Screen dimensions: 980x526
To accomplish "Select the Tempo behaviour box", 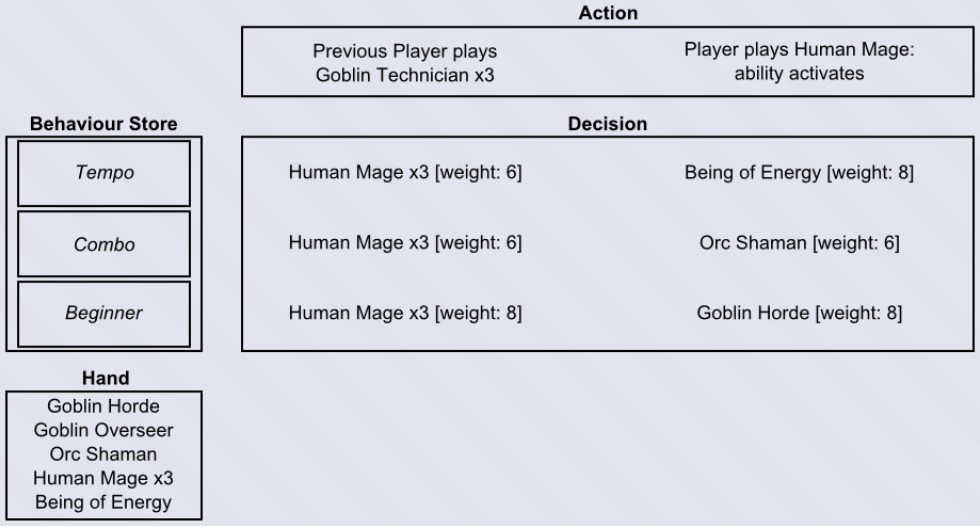I will tap(104, 173).
